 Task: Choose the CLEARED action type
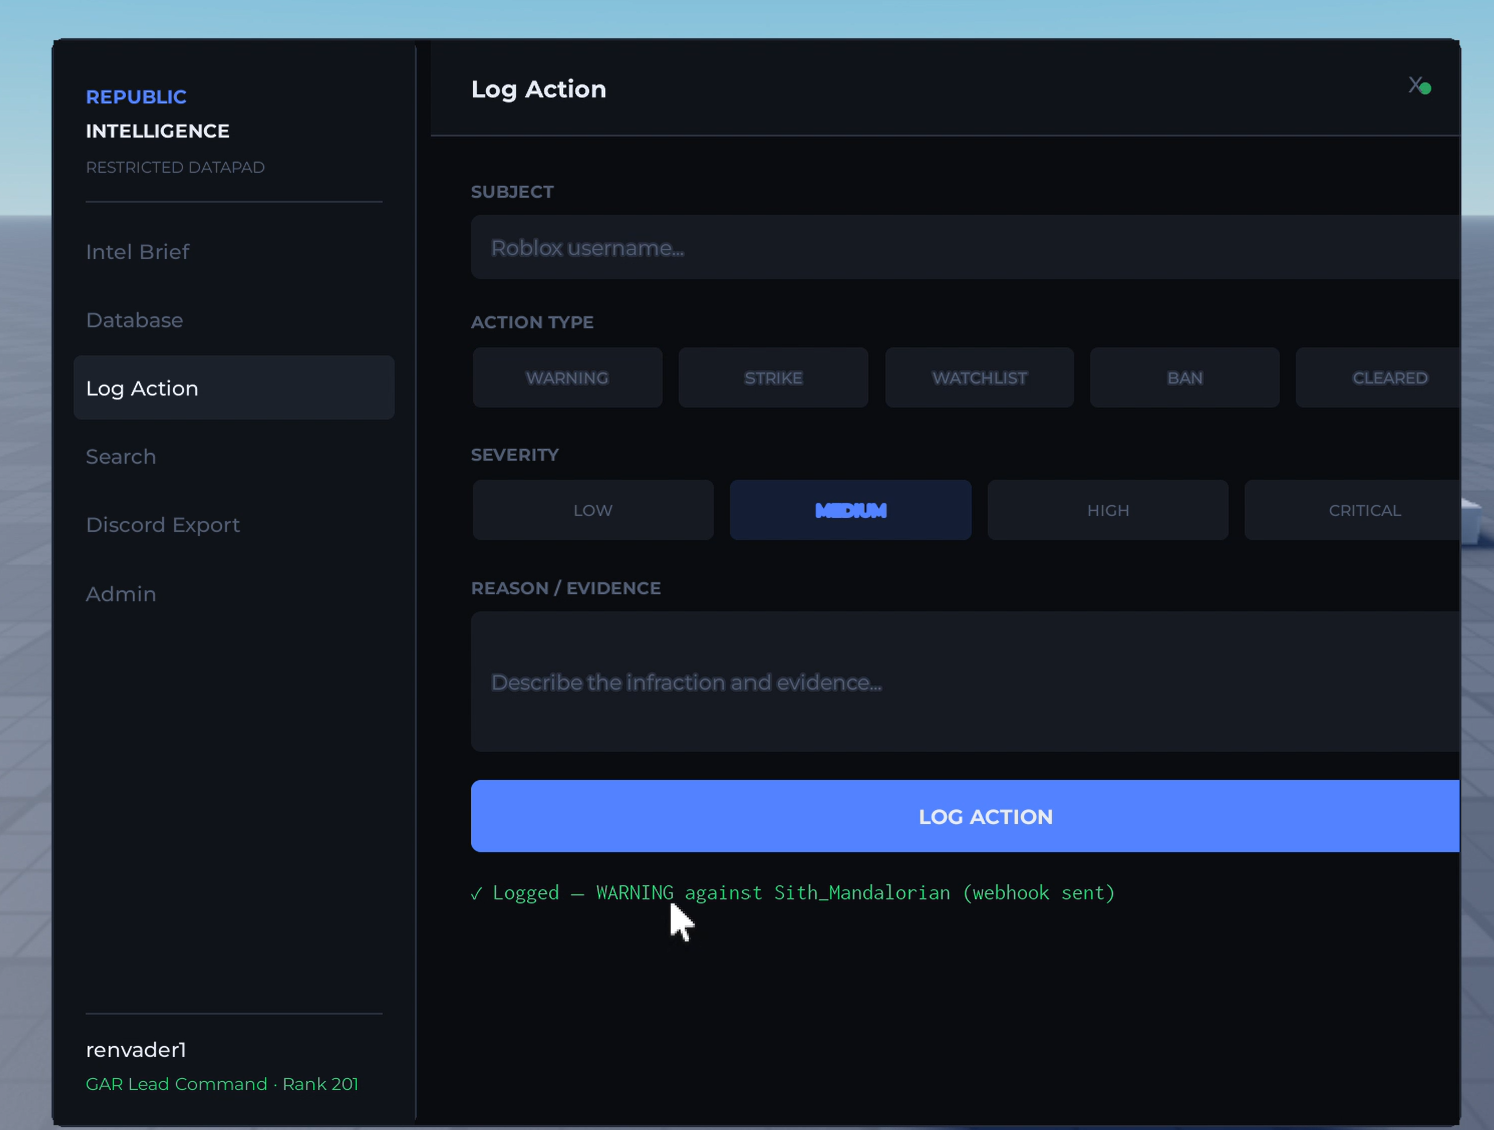[1378, 378]
